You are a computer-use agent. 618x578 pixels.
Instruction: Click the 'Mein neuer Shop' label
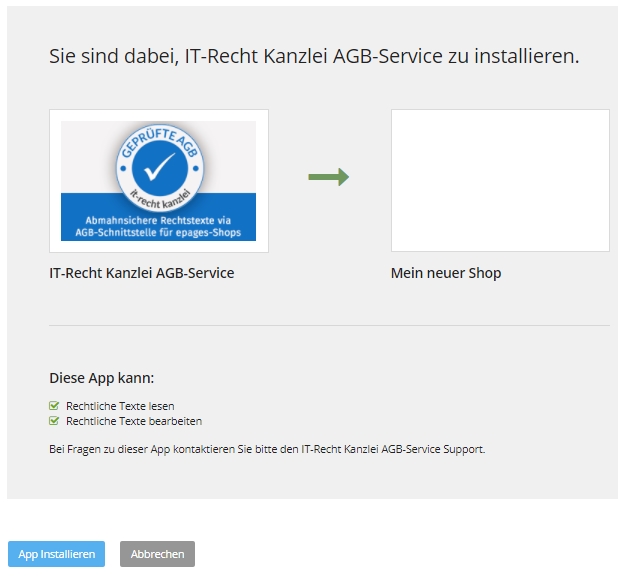(446, 273)
